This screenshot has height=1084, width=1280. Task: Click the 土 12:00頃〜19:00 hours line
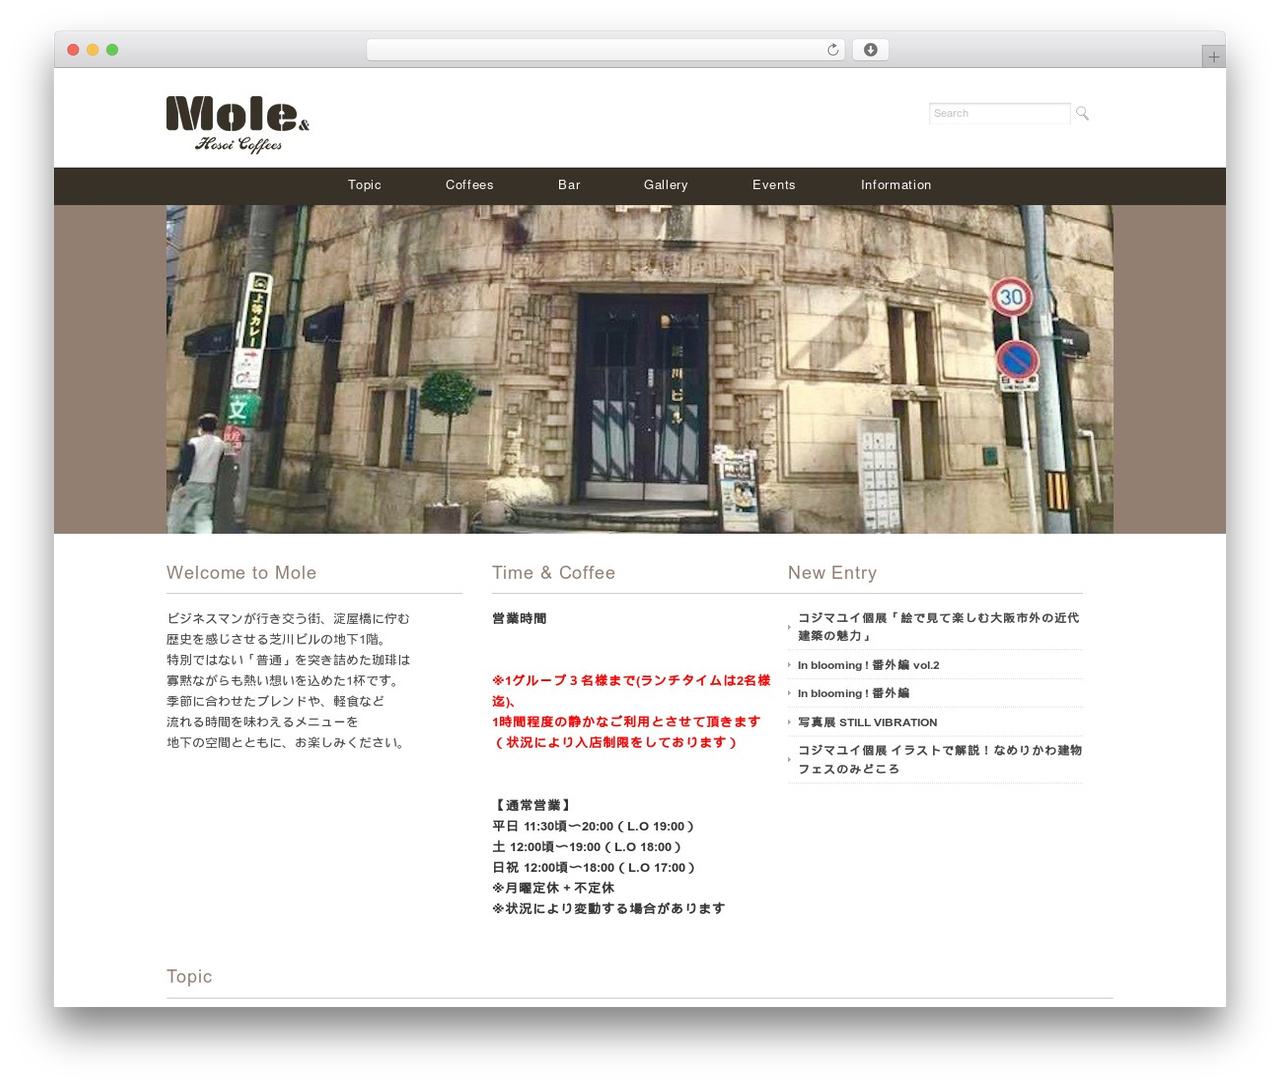pyautogui.click(x=587, y=847)
